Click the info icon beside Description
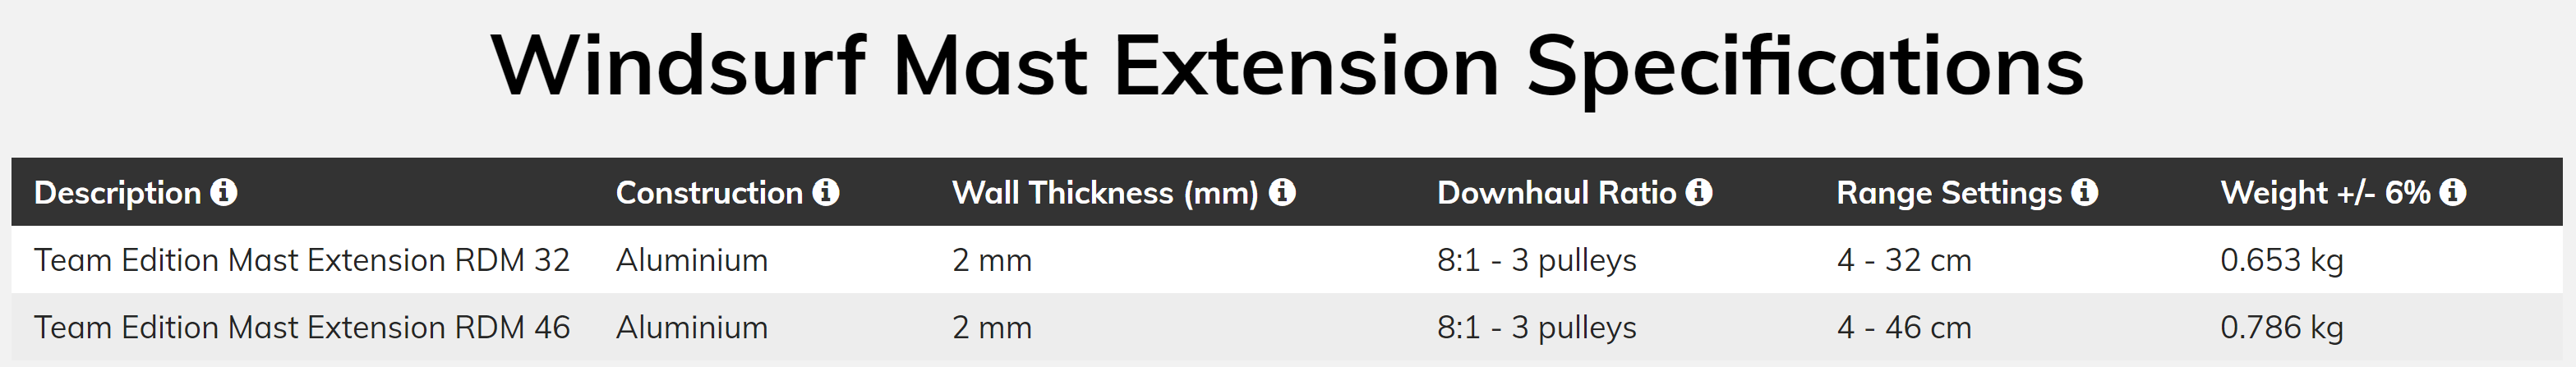 tap(224, 192)
